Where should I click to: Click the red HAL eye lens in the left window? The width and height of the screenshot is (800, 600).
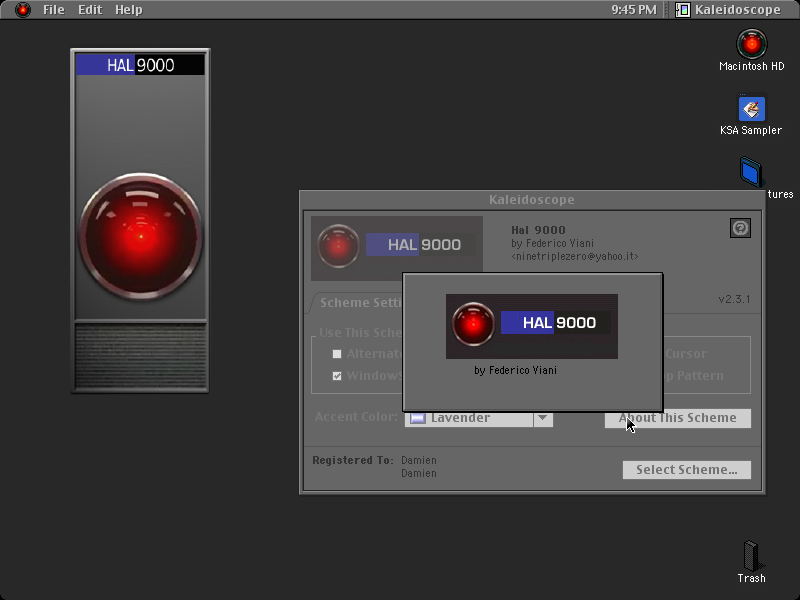click(140, 236)
